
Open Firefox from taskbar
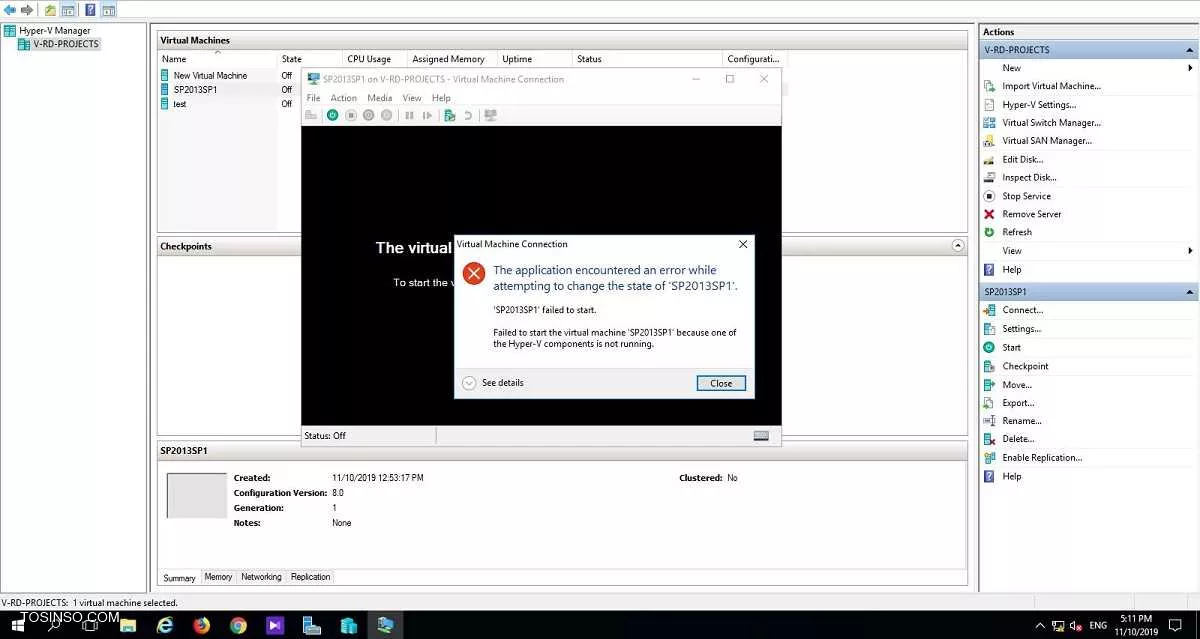point(202,626)
